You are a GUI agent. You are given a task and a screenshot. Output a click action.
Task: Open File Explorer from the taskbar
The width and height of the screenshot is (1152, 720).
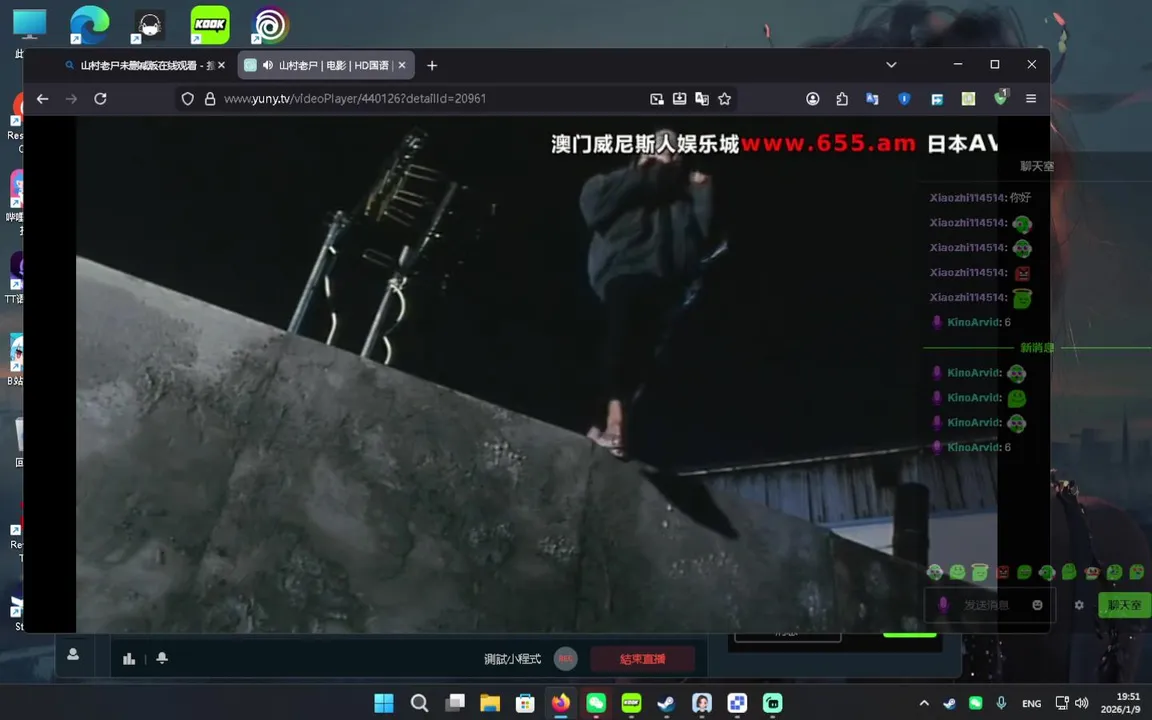point(490,703)
